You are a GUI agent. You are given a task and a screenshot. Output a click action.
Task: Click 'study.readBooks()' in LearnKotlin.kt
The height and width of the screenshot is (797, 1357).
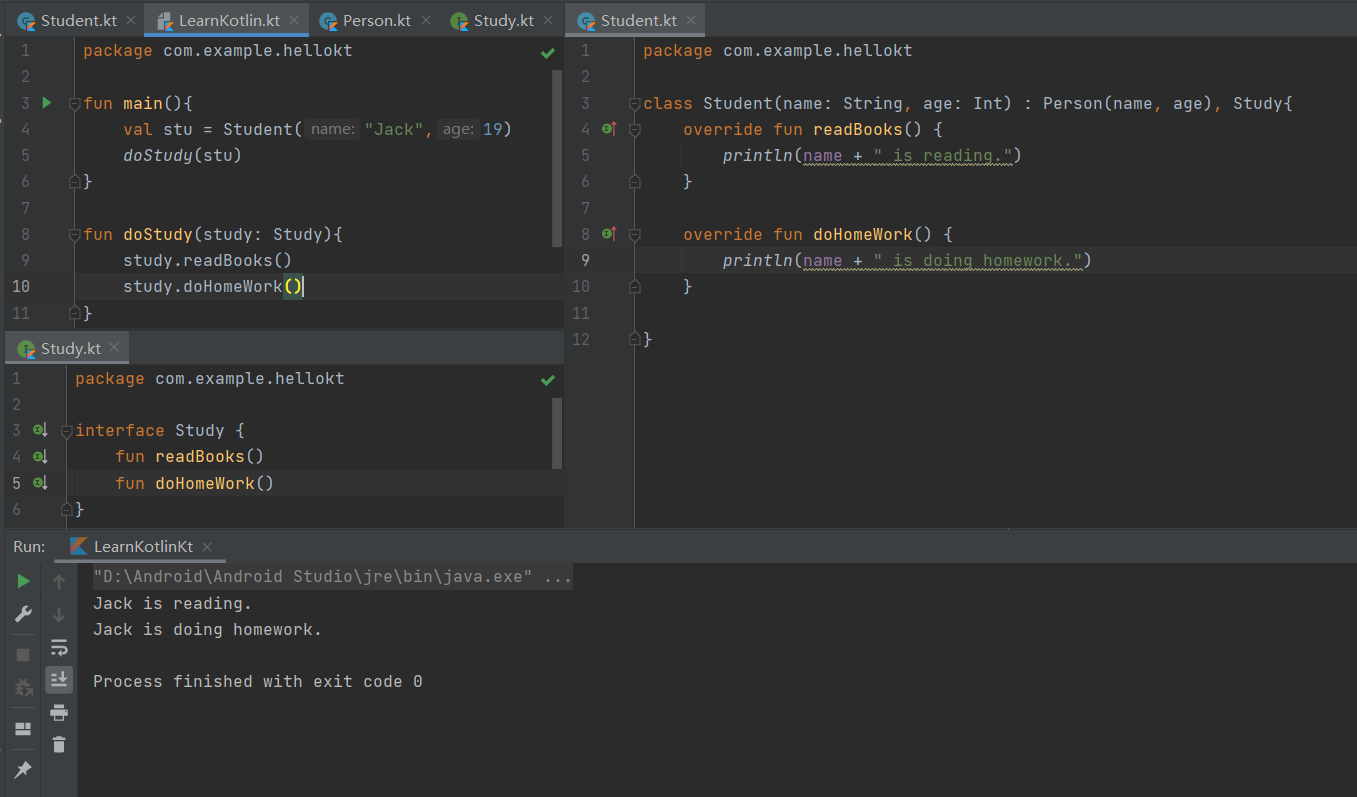tap(208, 260)
